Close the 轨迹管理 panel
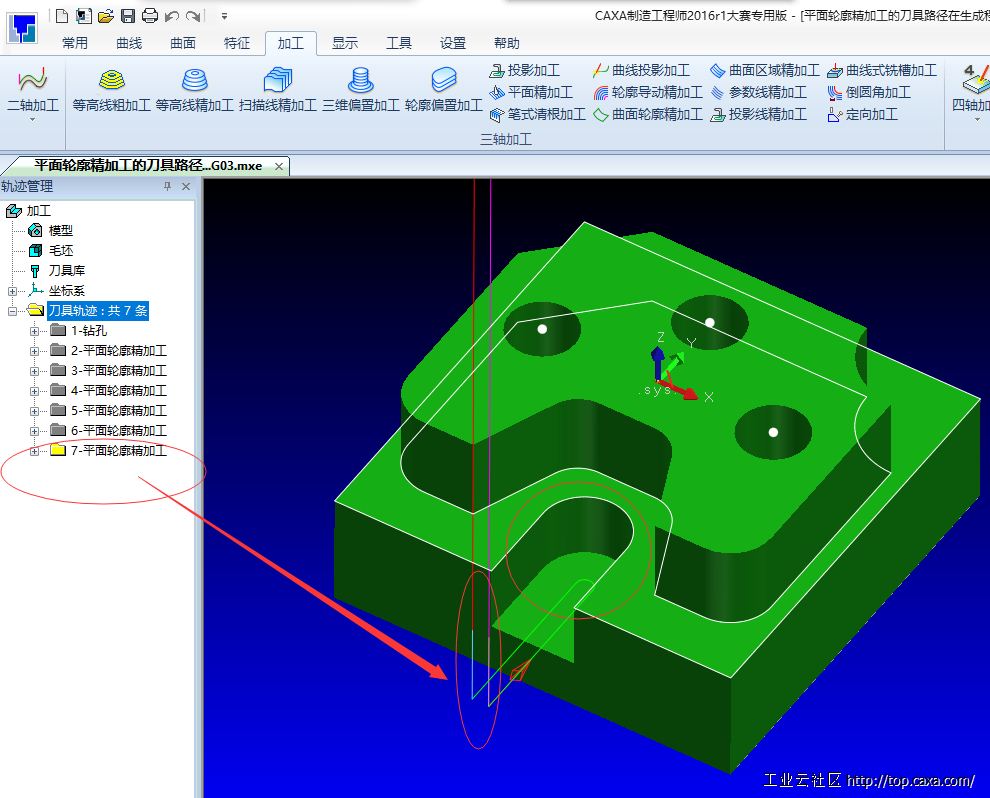Screen dimensions: 990x798 pyautogui.click(x=186, y=186)
